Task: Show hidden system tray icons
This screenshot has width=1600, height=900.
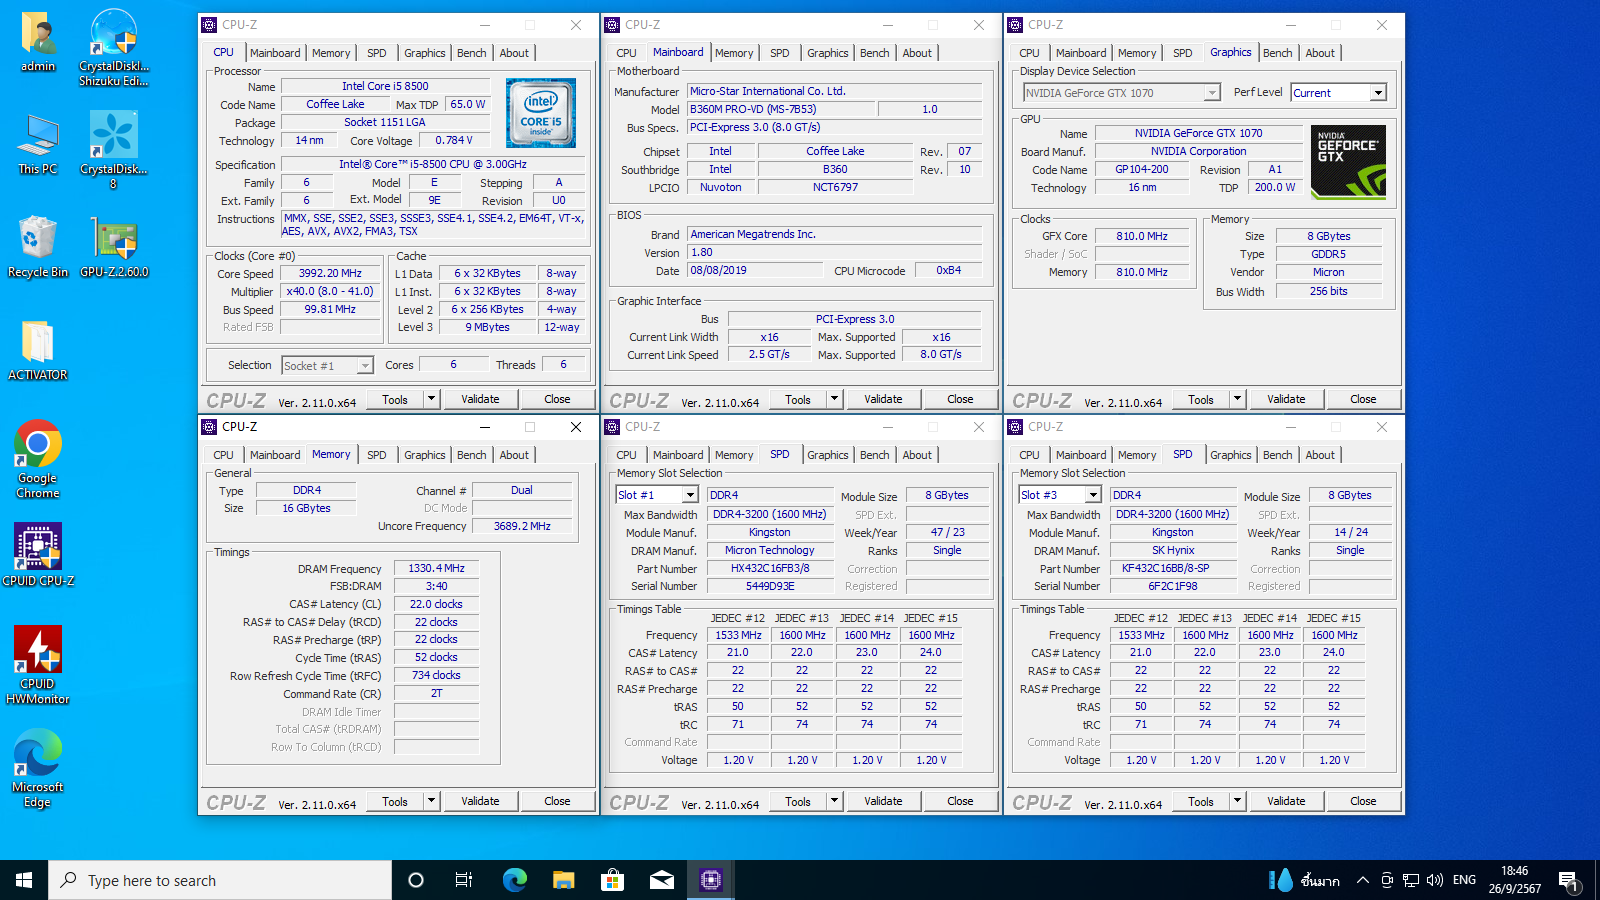Action: point(1362,880)
